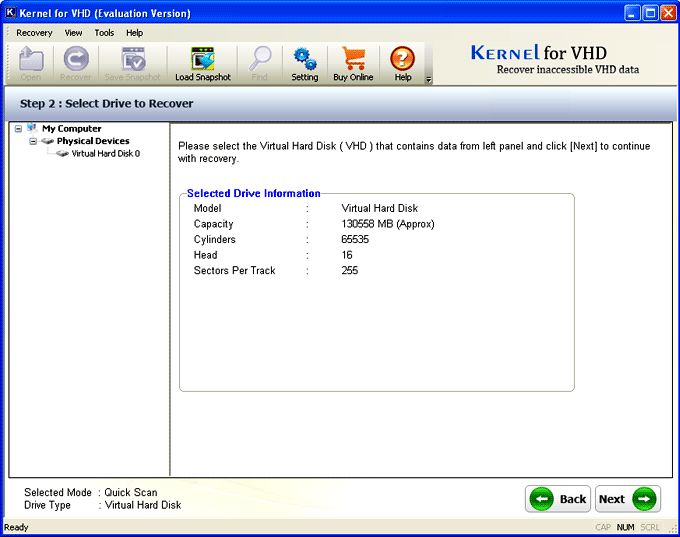Click the Next button

[628, 499]
